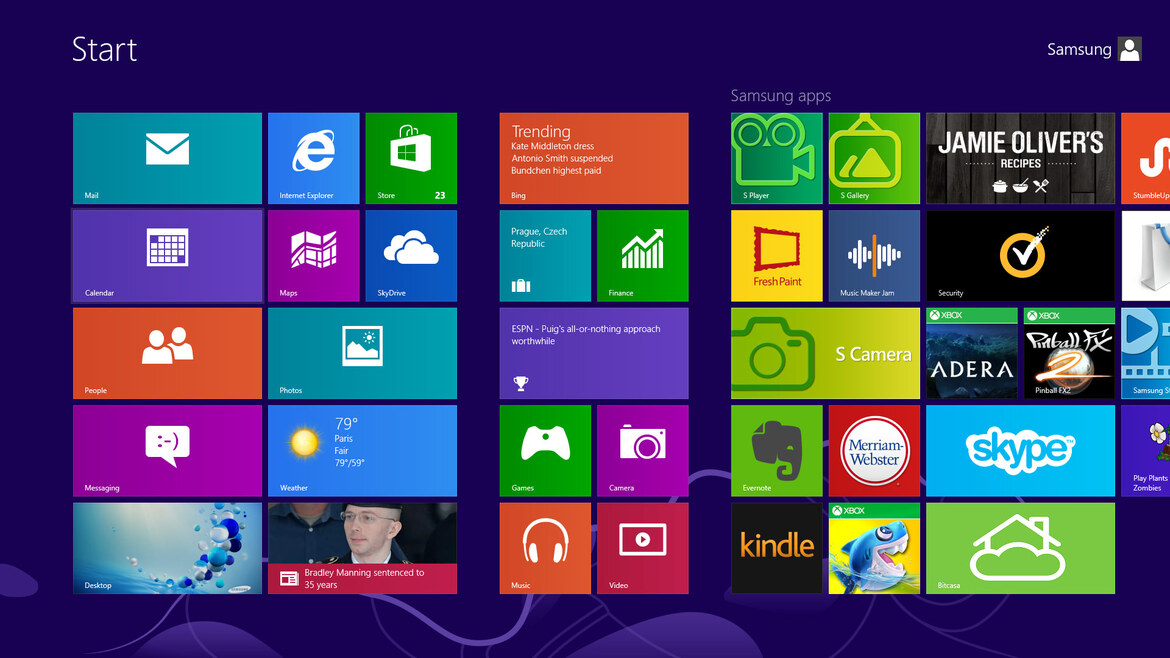Launch Fresh Paint app
The height and width of the screenshot is (658, 1170).
777,256
